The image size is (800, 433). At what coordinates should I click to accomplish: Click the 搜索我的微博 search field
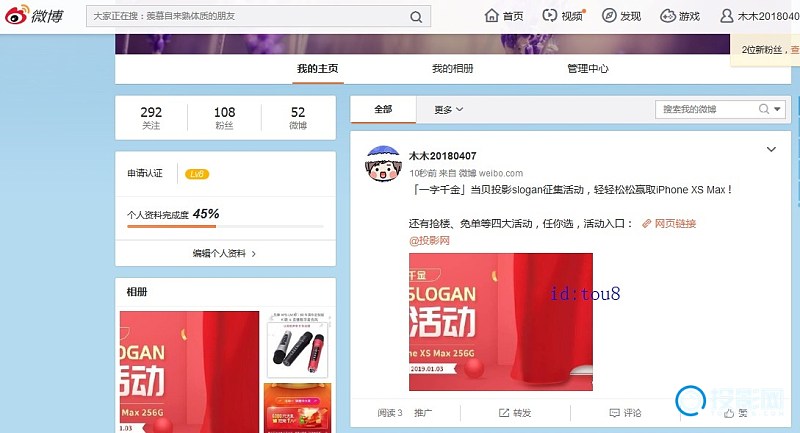coord(705,109)
